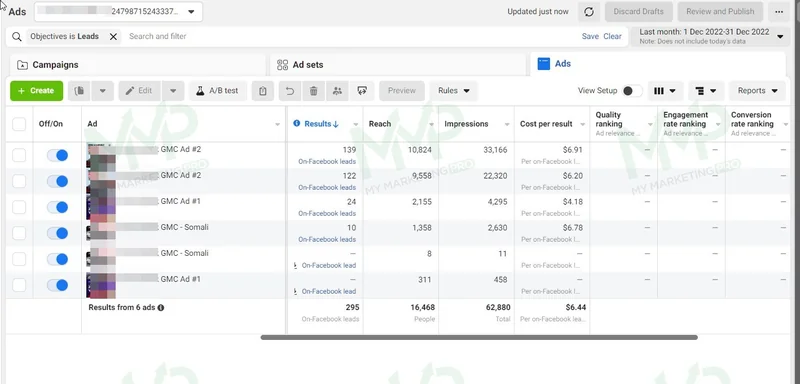Screen dimensions: 800x384
Task: Click the Quality ranking column header
Action: [x=623, y=124]
